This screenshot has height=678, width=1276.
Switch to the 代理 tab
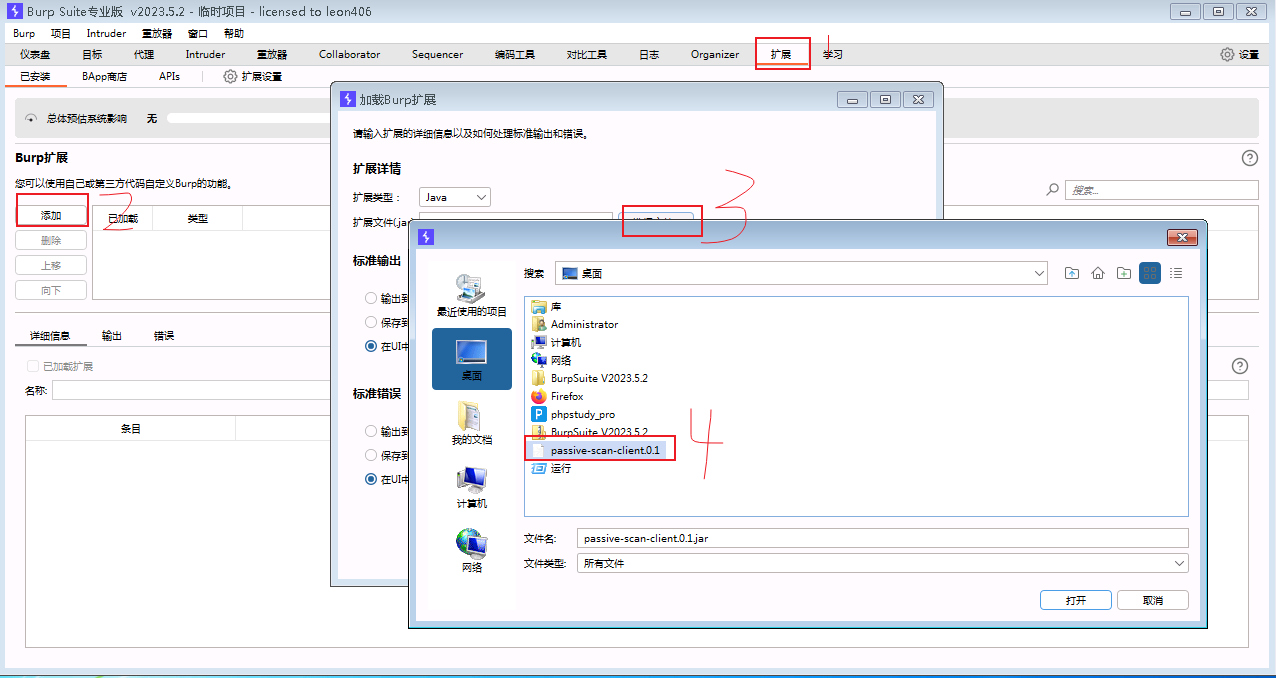coord(144,54)
